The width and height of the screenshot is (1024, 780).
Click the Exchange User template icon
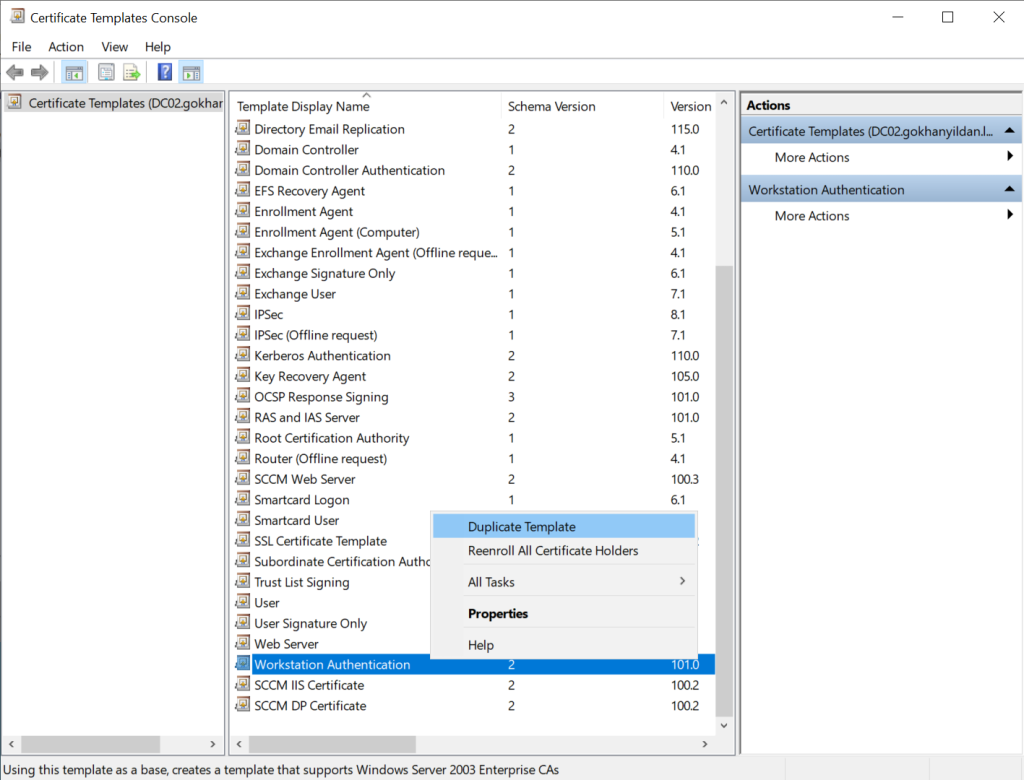pos(243,293)
